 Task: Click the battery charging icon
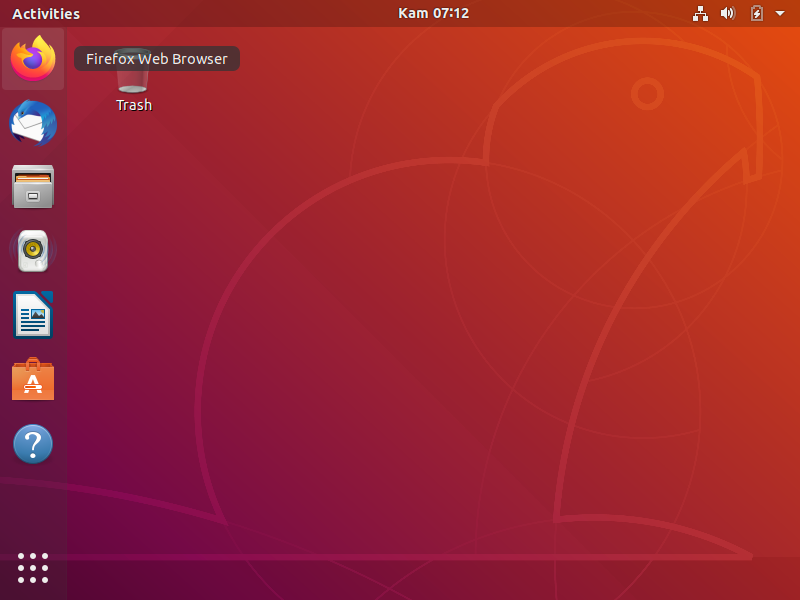(x=757, y=13)
